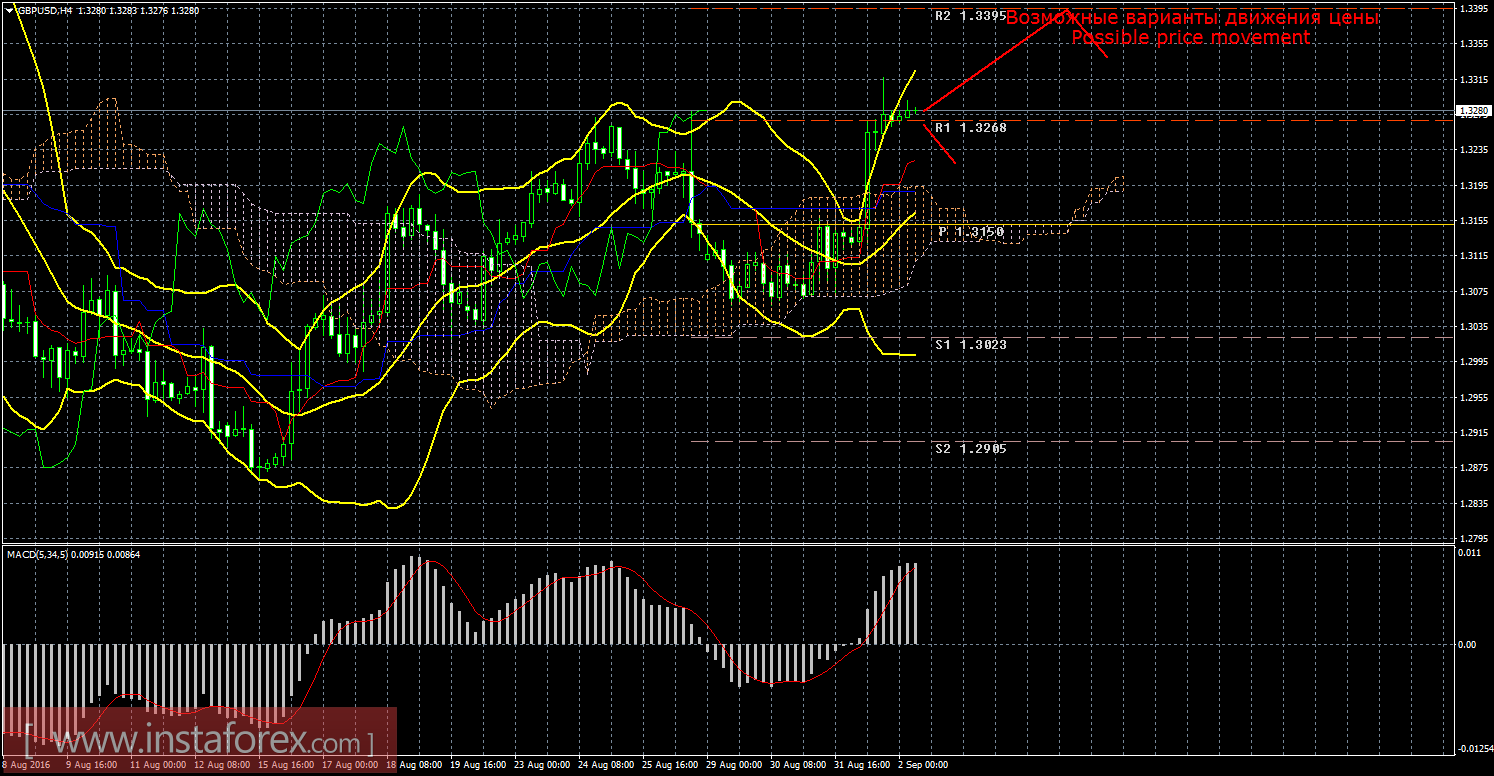The height and width of the screenshot is (776, 1494).
Task: Click the 1.2795 price axis value
Action: (1473, 540)
